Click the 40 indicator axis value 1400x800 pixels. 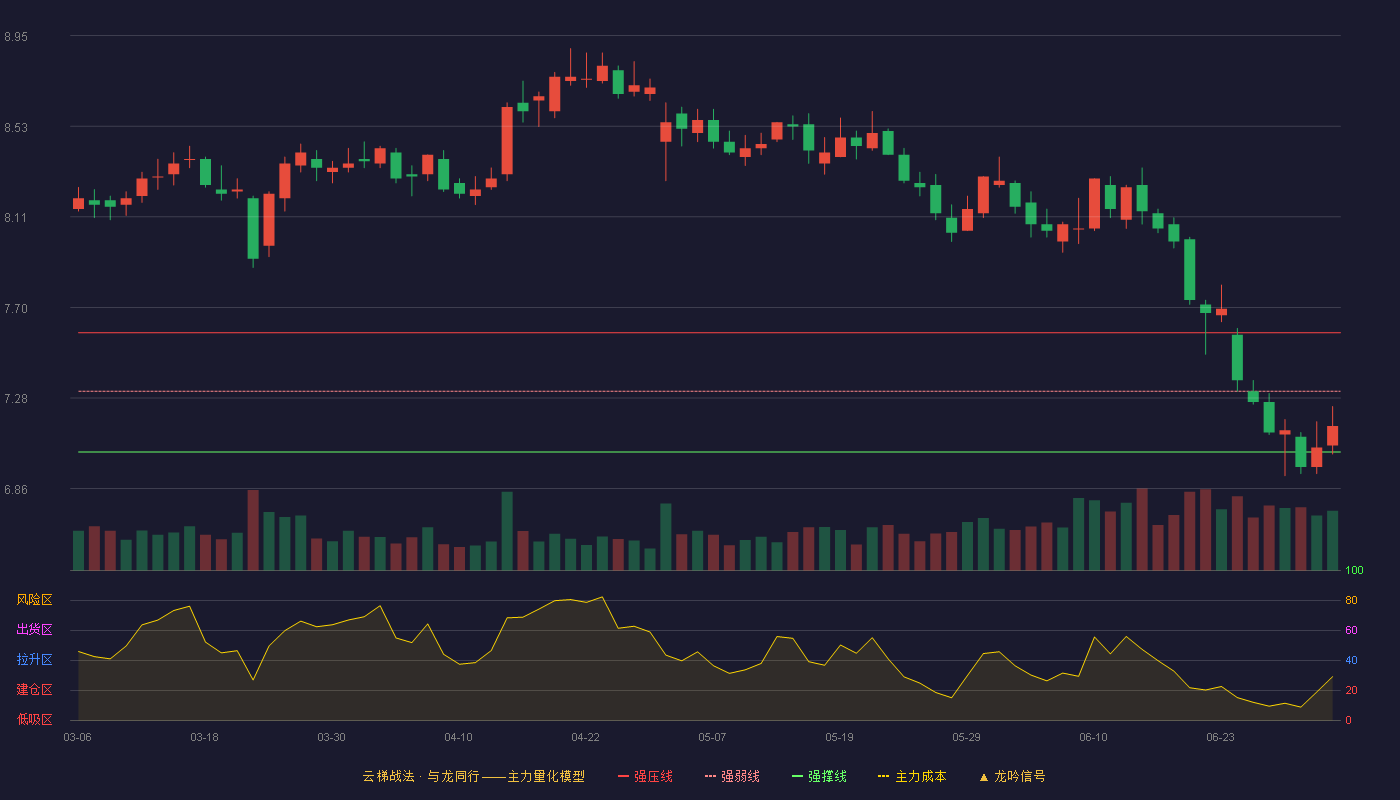(x=1351, y=660)
